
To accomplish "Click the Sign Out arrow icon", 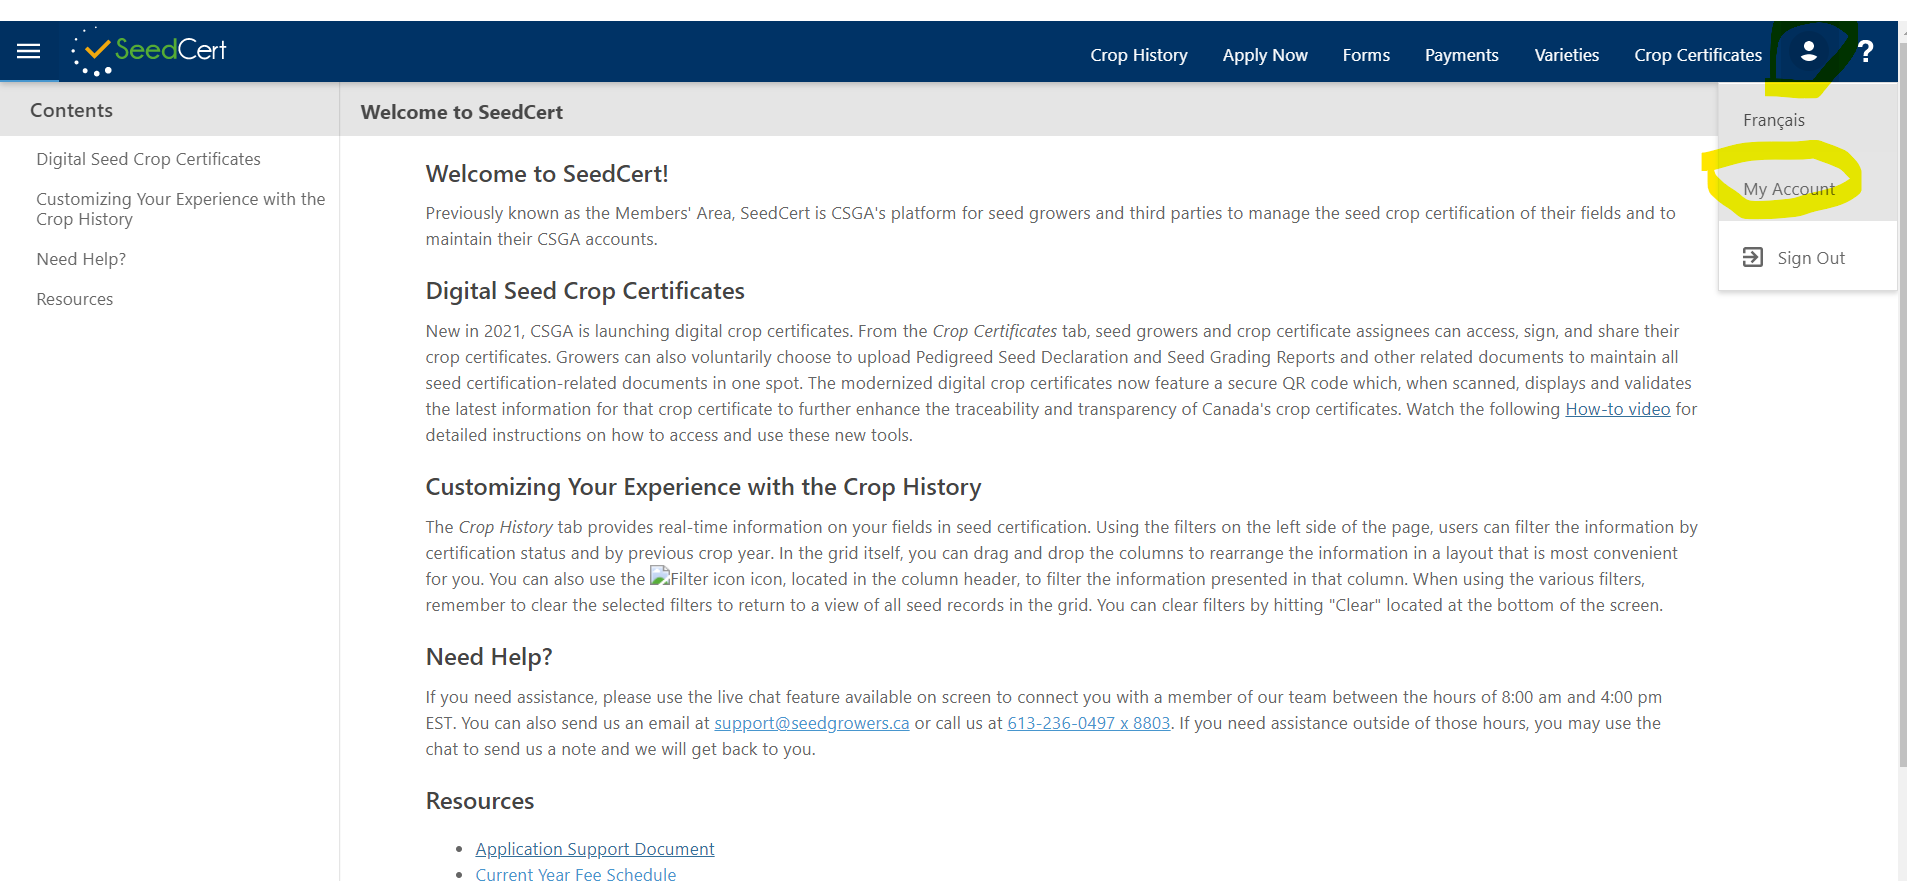I will click(x=1752, y=257).
